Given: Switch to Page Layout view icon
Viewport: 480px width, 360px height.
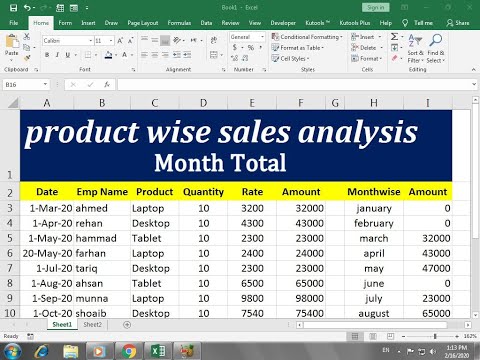Looking at the screenshot, I should click(x=373, y=336).
